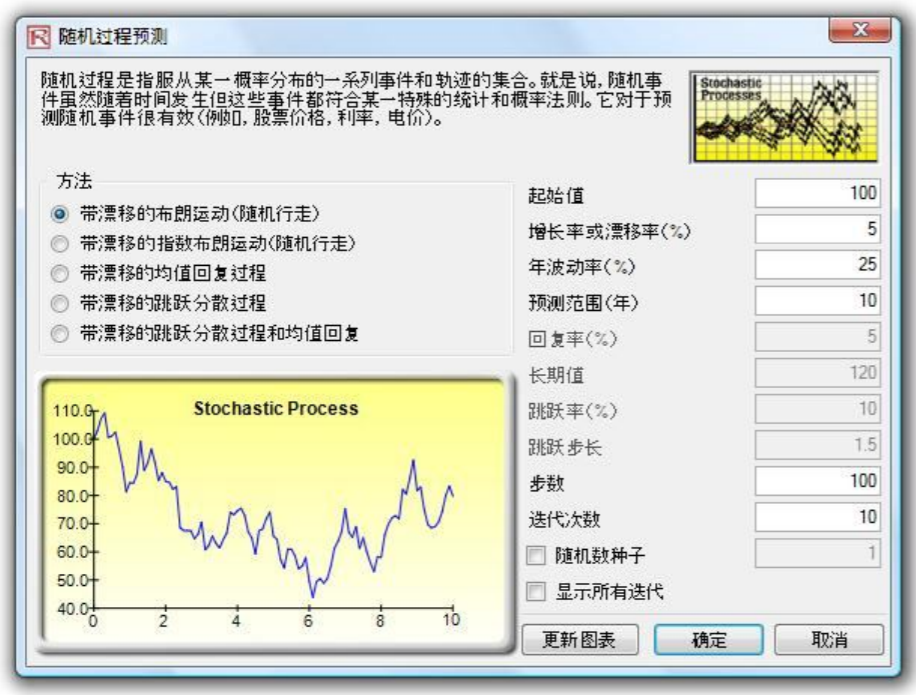
Task: Click the disabled 长期值 field
Action: [x=817, y=373]
